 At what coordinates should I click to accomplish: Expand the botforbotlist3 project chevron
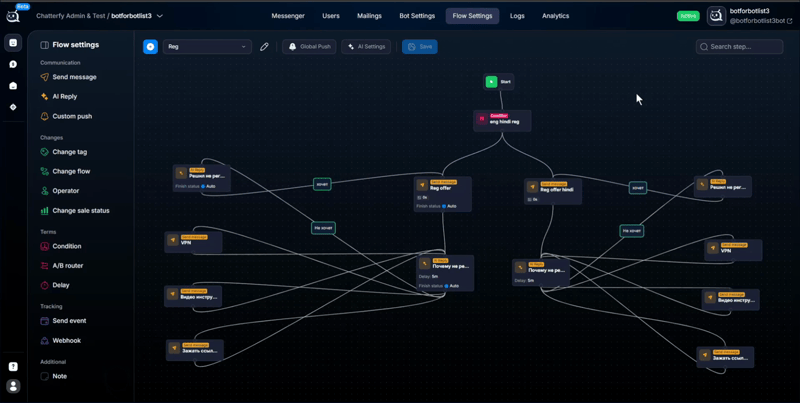(160, 16)
